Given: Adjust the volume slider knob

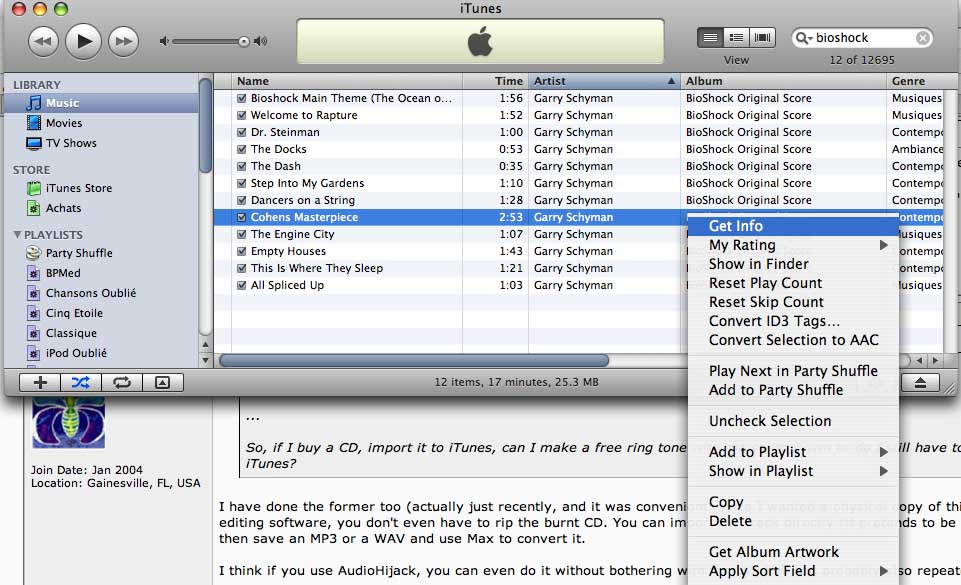Looking at the screenshot, I should (x=244, y=42).
